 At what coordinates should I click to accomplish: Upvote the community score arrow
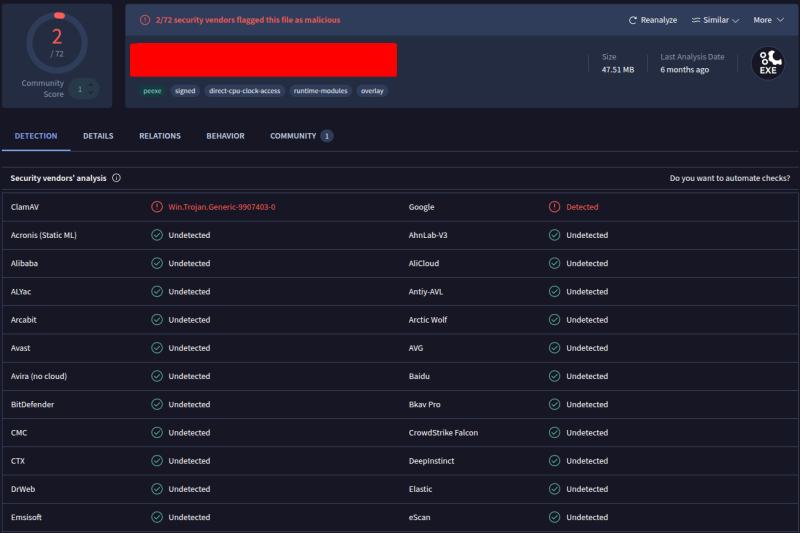[x=91, y=84]
